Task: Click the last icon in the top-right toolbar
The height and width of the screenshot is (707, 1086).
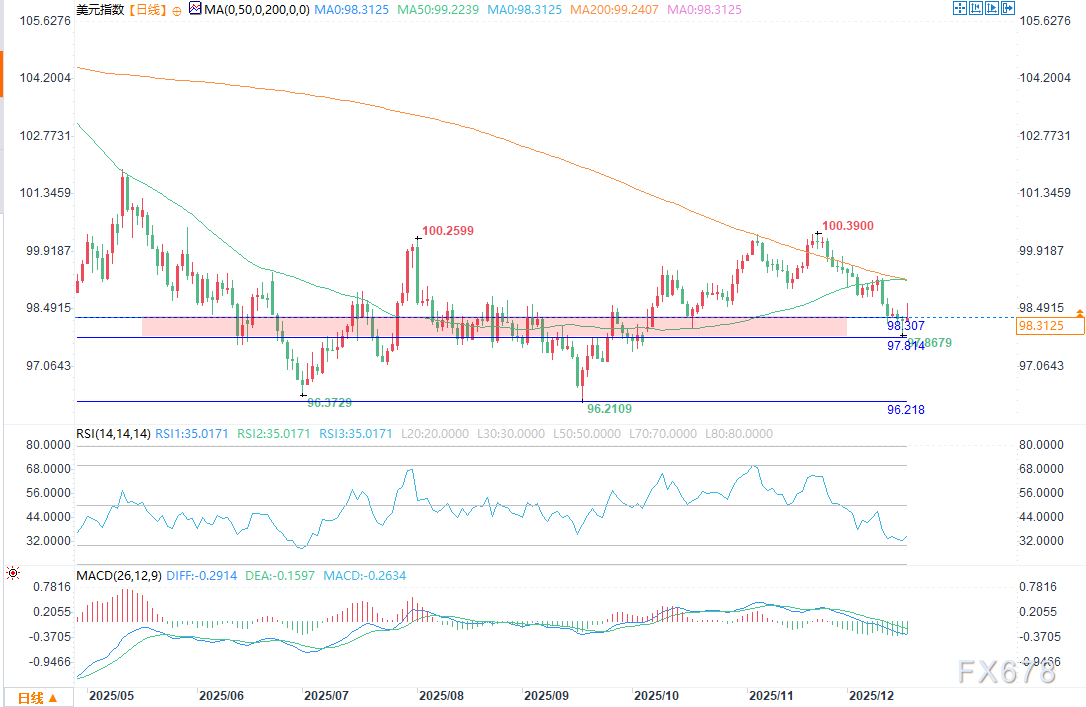Action: [x=1007, y=9]
